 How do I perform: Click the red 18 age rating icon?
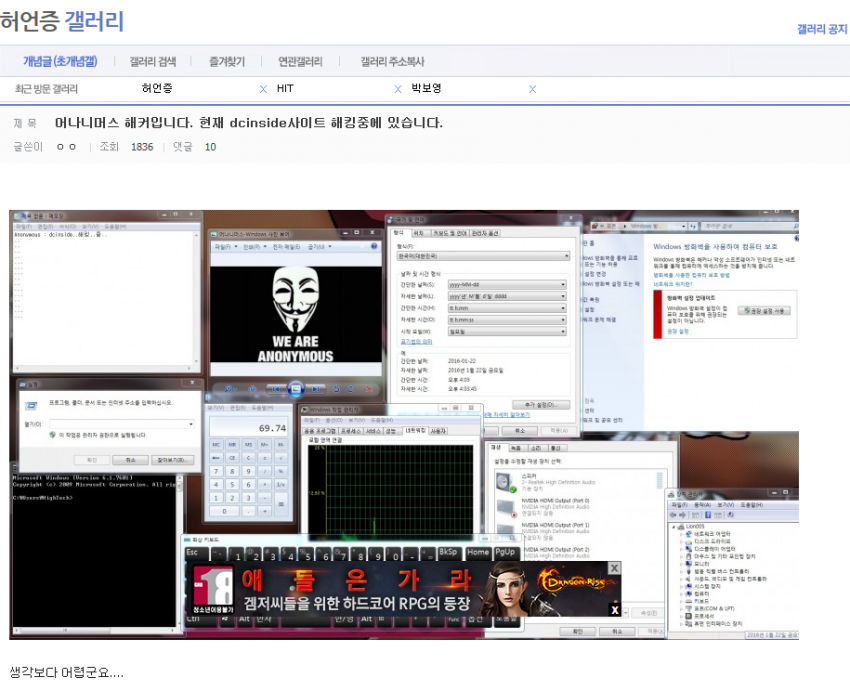[213, 587]
